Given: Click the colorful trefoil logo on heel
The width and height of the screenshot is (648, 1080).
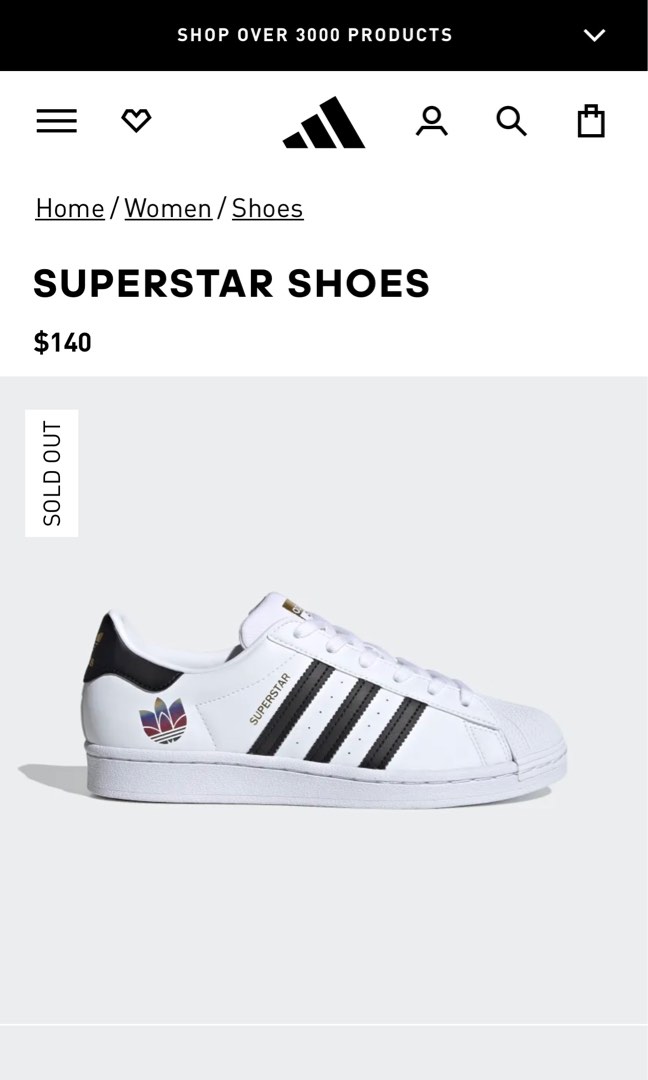Looking at the screenshot, I should point(163,720).
